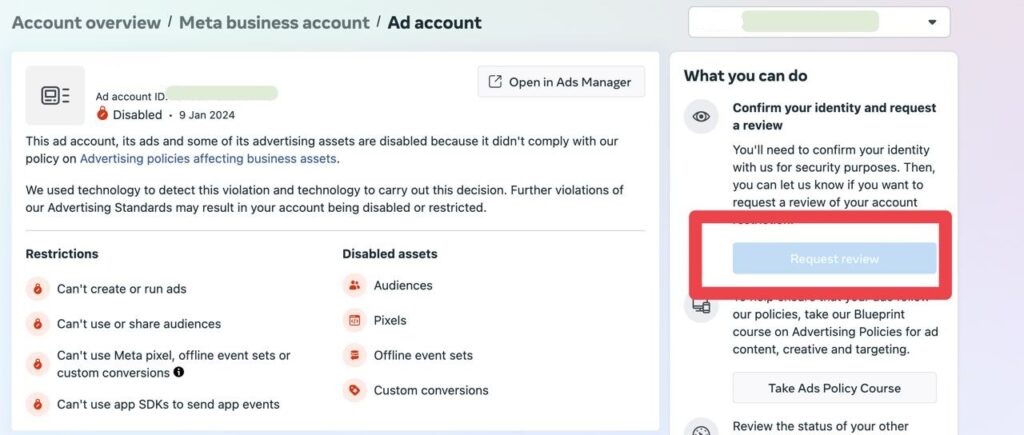Click the Custom conversions label
The width and height of the screenshot is (1024, 435).
point(431,390)
